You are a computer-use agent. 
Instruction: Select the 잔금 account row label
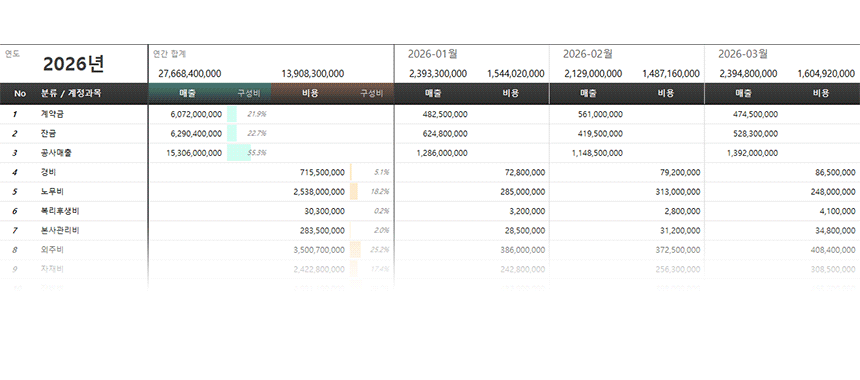tap(48, 133)
